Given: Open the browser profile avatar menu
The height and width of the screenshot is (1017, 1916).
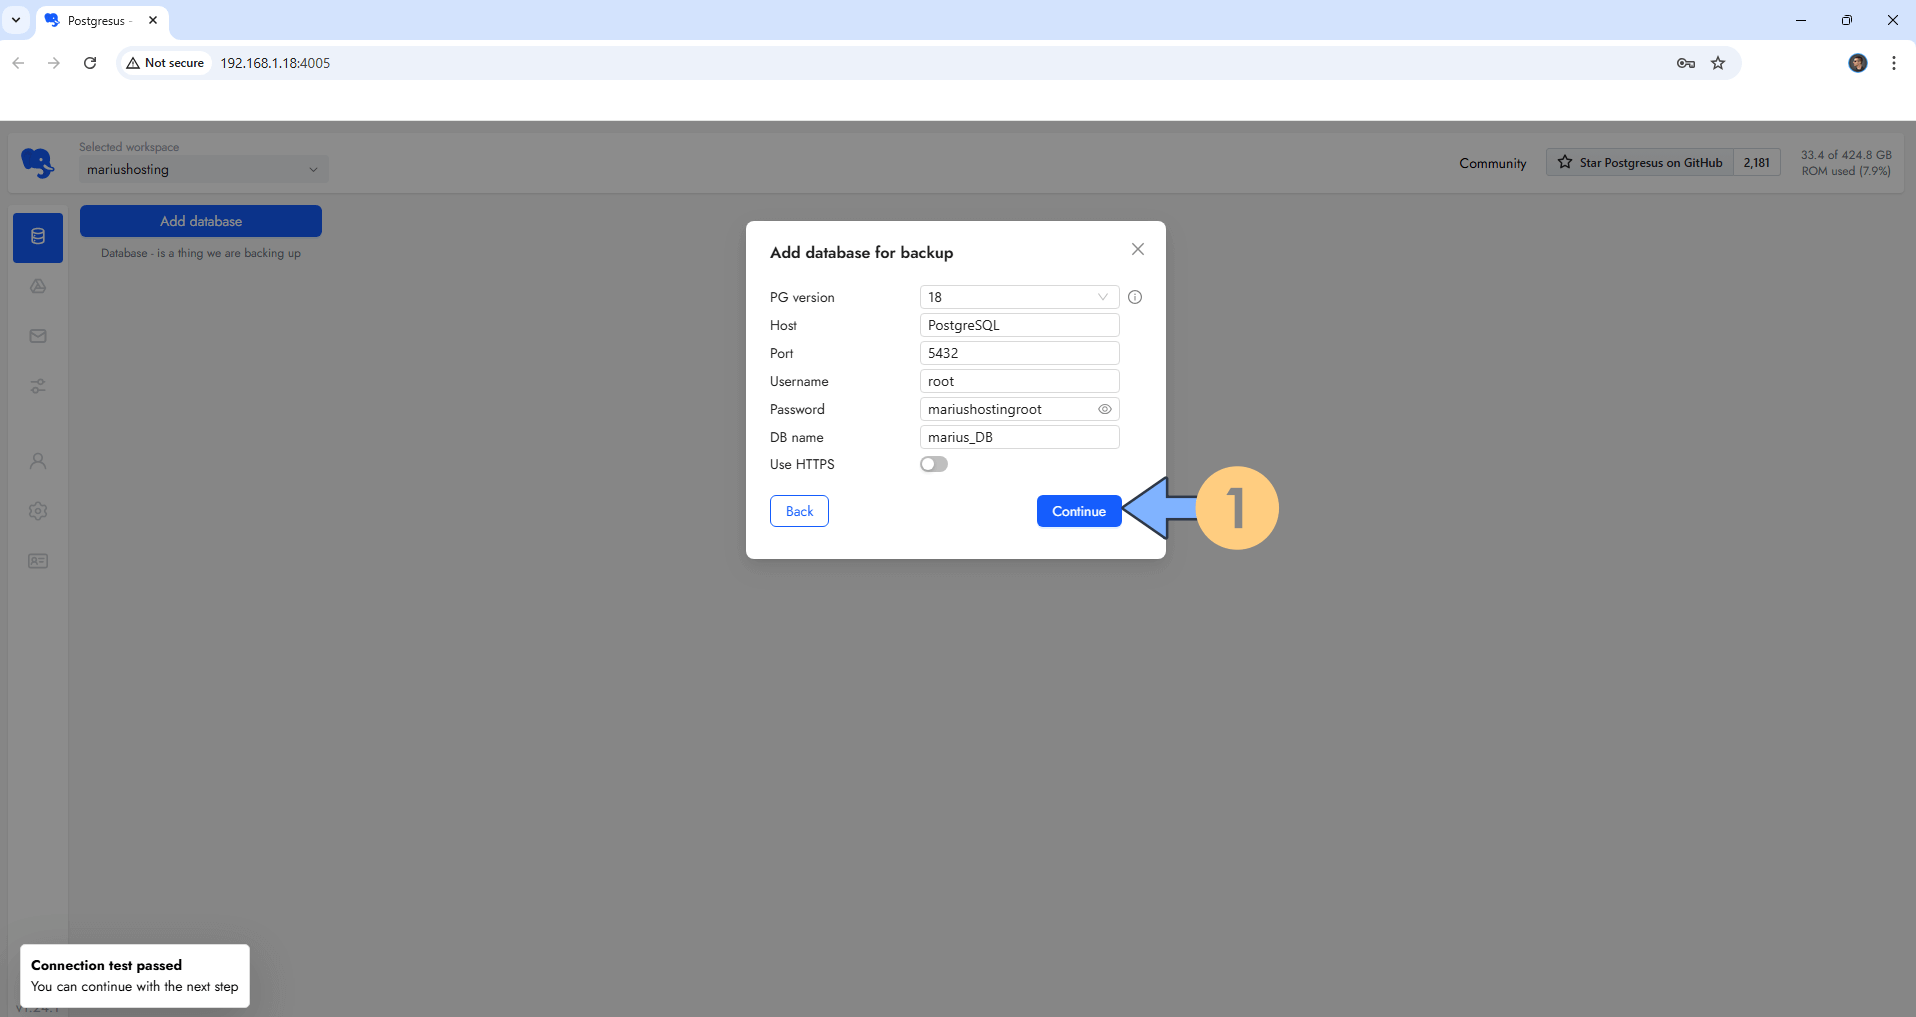Looking at the screenshot, I should 1858,62.
